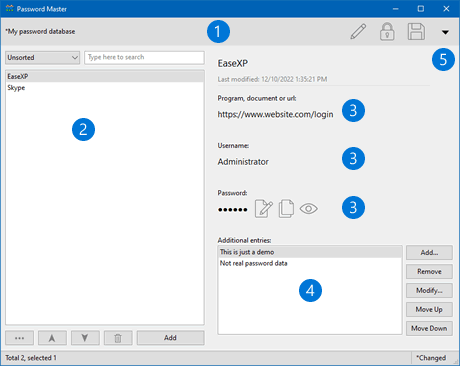Select the EaseXP entry in list
Image resolution: width=460 pixels, height=366 pixels.
point(105,76)
